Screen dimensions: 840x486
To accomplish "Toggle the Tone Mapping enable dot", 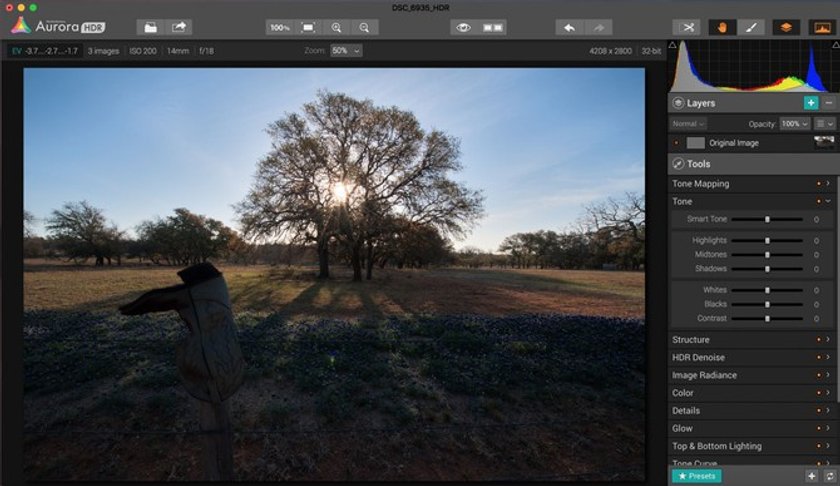I will pos(819,184).
